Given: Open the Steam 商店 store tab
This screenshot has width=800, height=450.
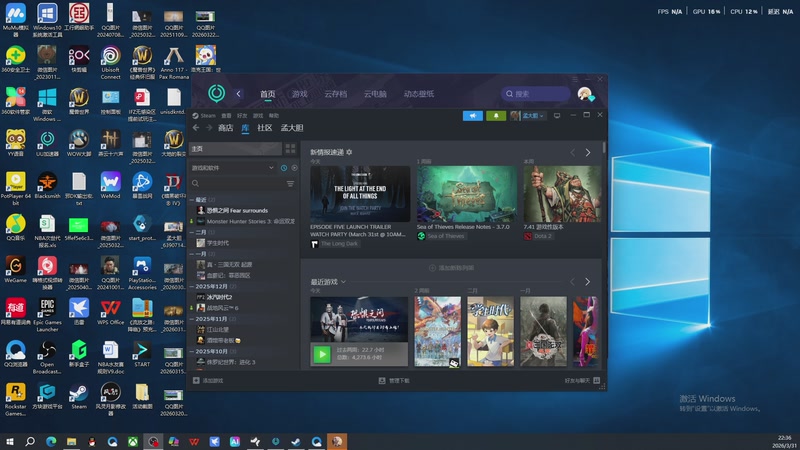Looking at the screenshot, I should point(226,128).
